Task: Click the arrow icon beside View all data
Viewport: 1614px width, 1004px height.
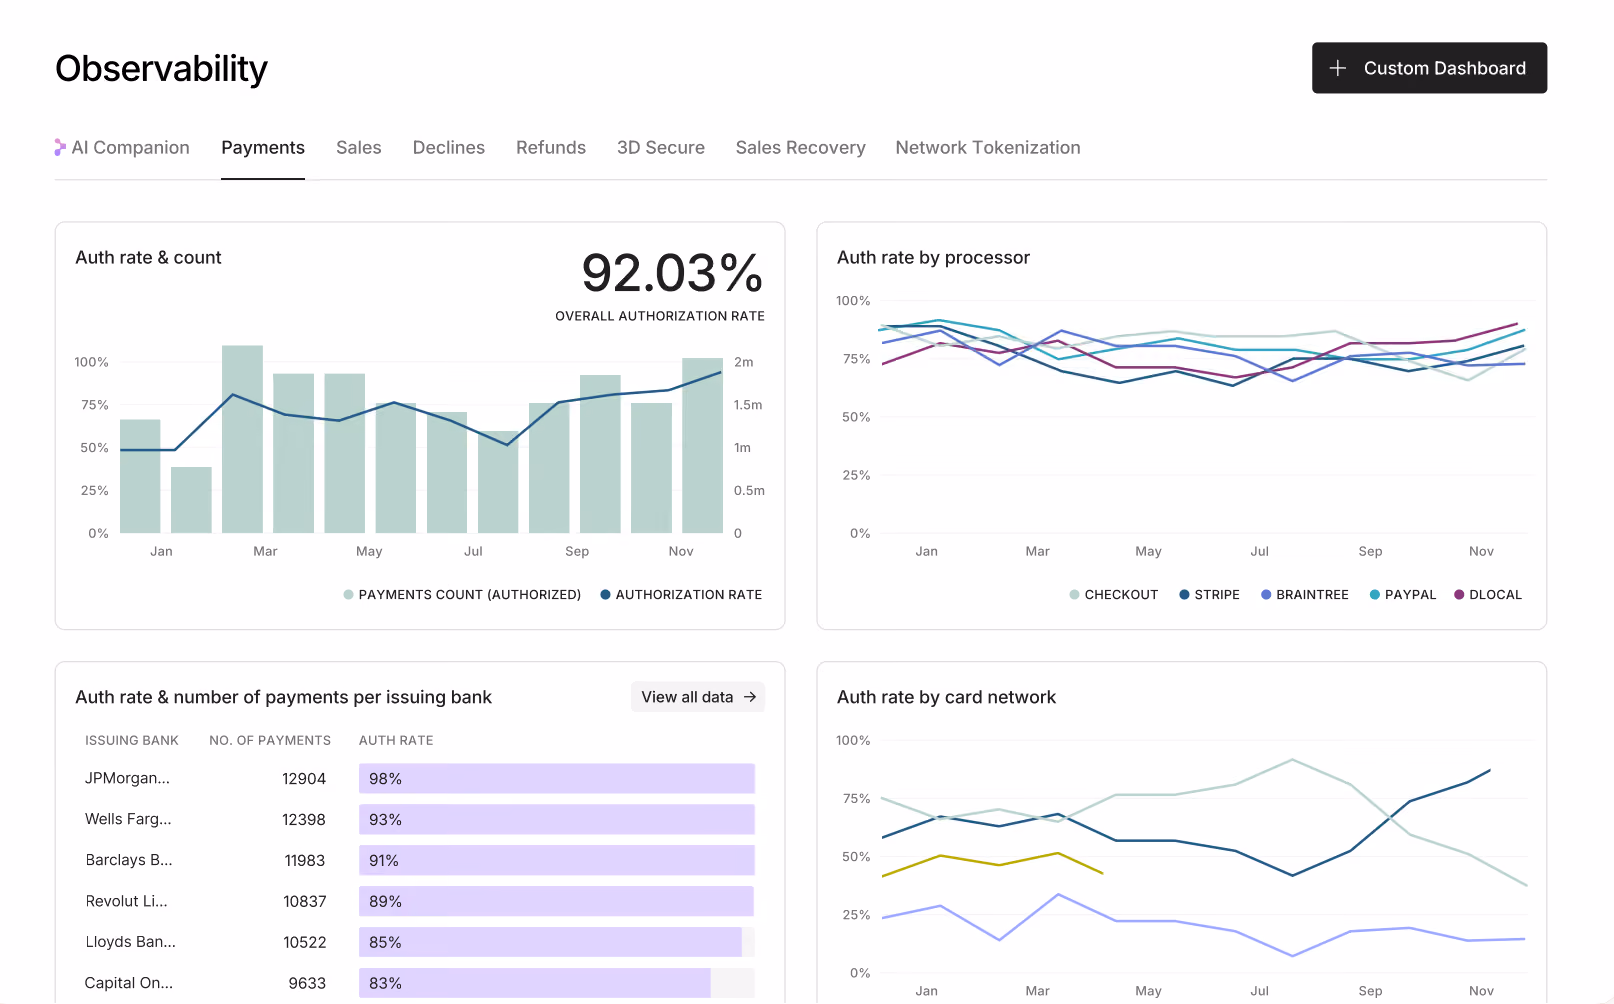Action: 750,697
